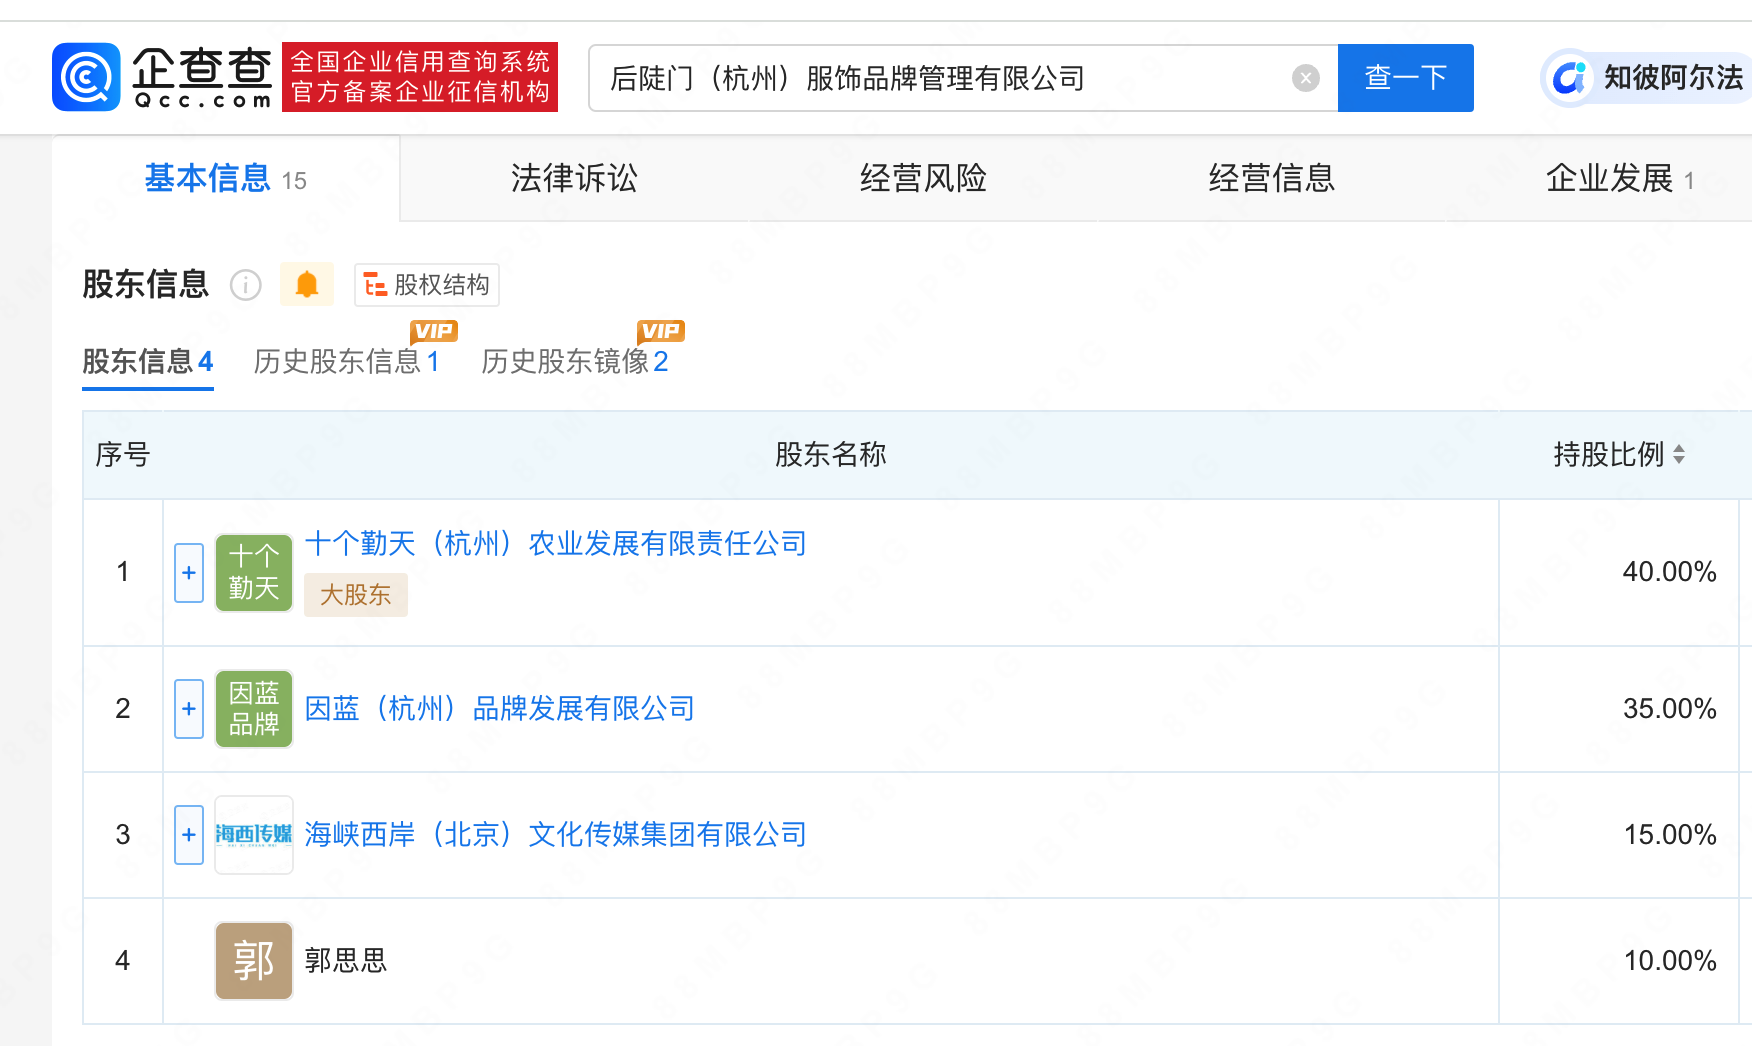Open the 股权结构 chart button

[427, 285]
